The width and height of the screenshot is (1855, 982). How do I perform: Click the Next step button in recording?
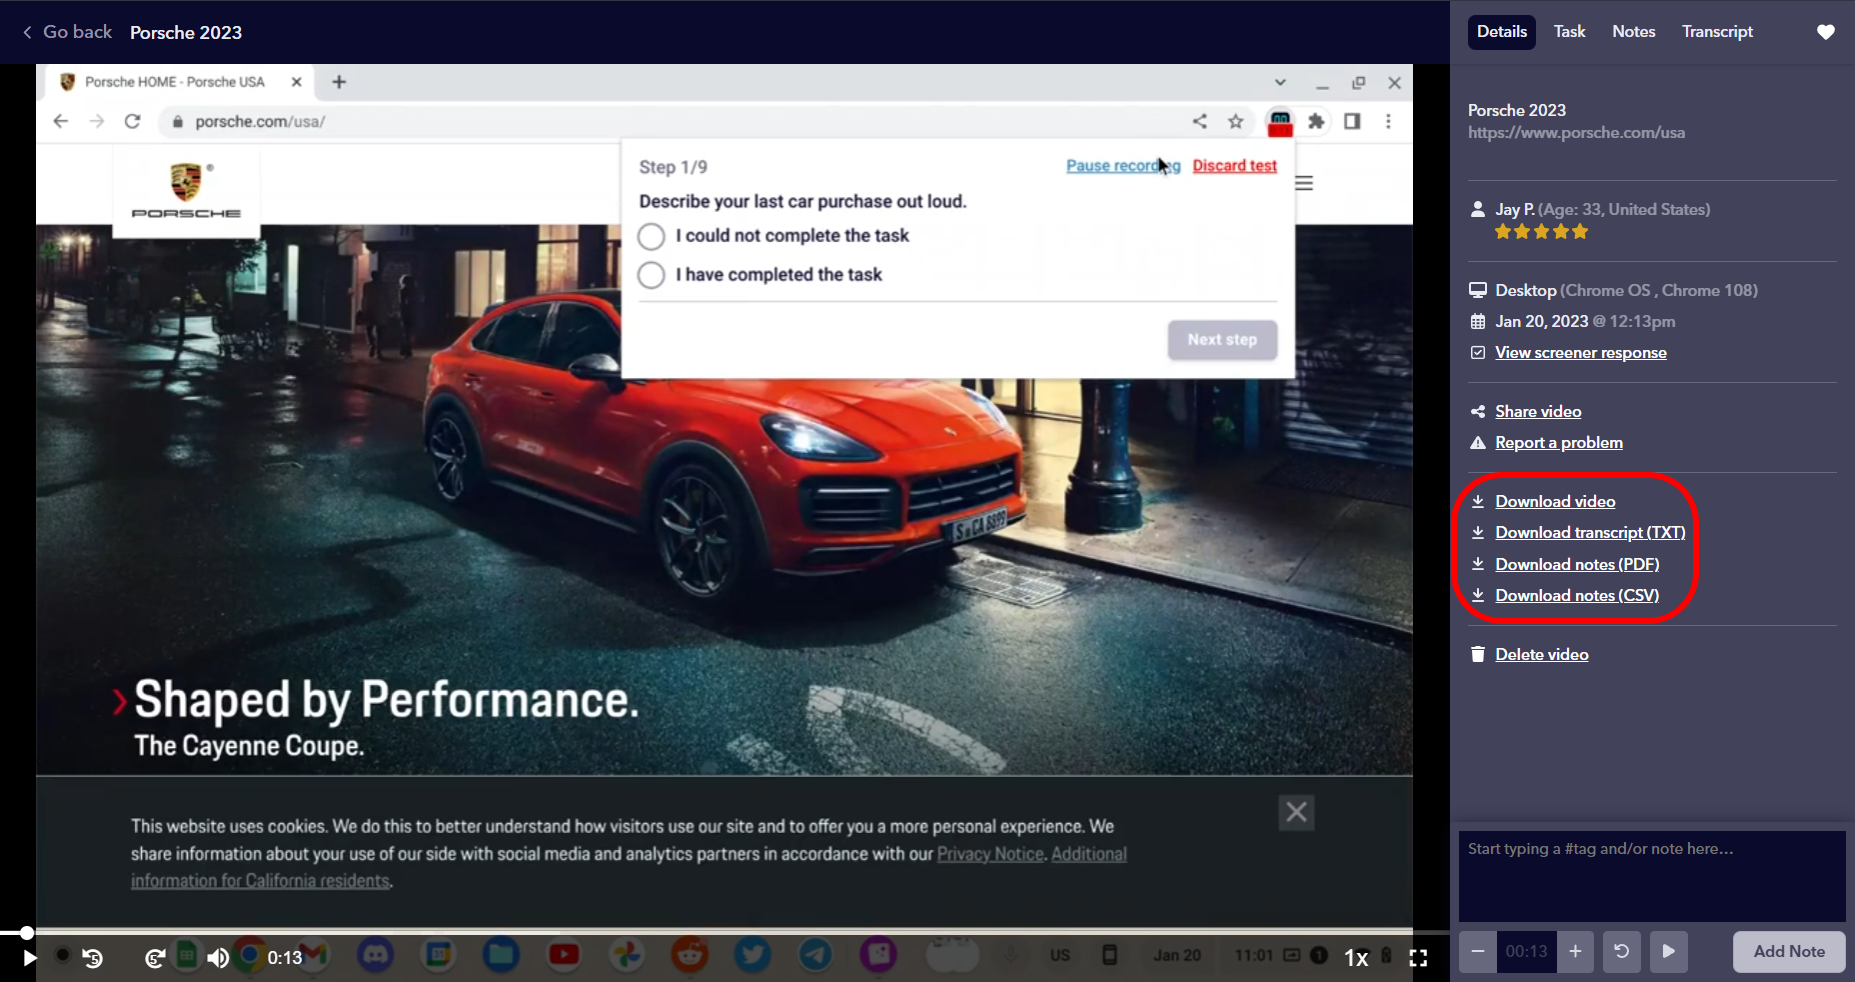point(1222,340)
